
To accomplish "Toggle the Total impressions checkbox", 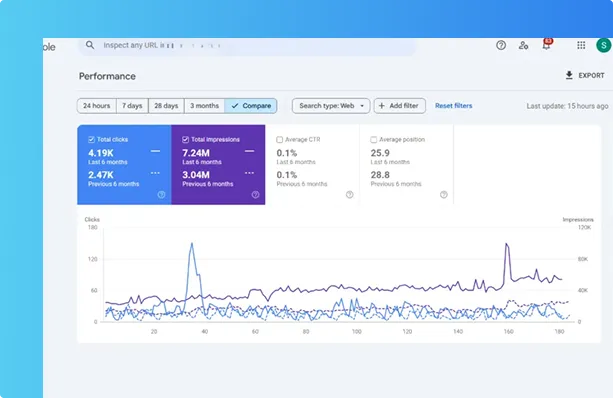I will point(186,140).
